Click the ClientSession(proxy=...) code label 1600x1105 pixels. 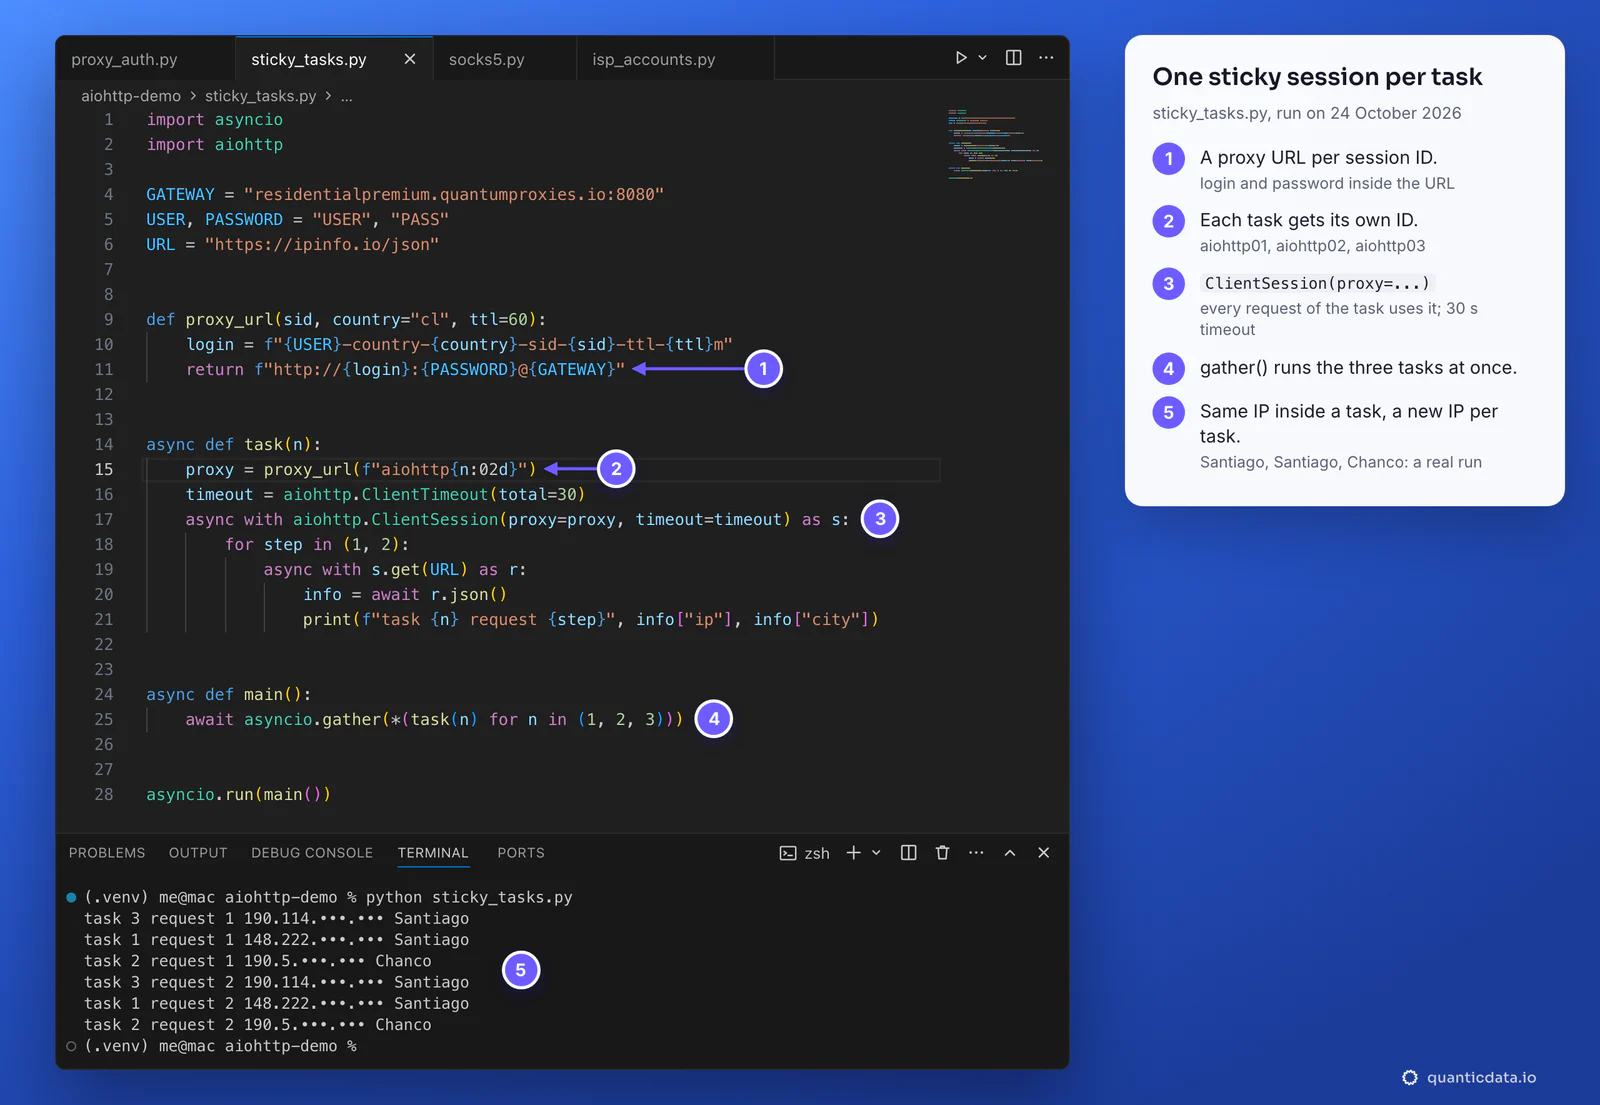[x=1317, y=283]
